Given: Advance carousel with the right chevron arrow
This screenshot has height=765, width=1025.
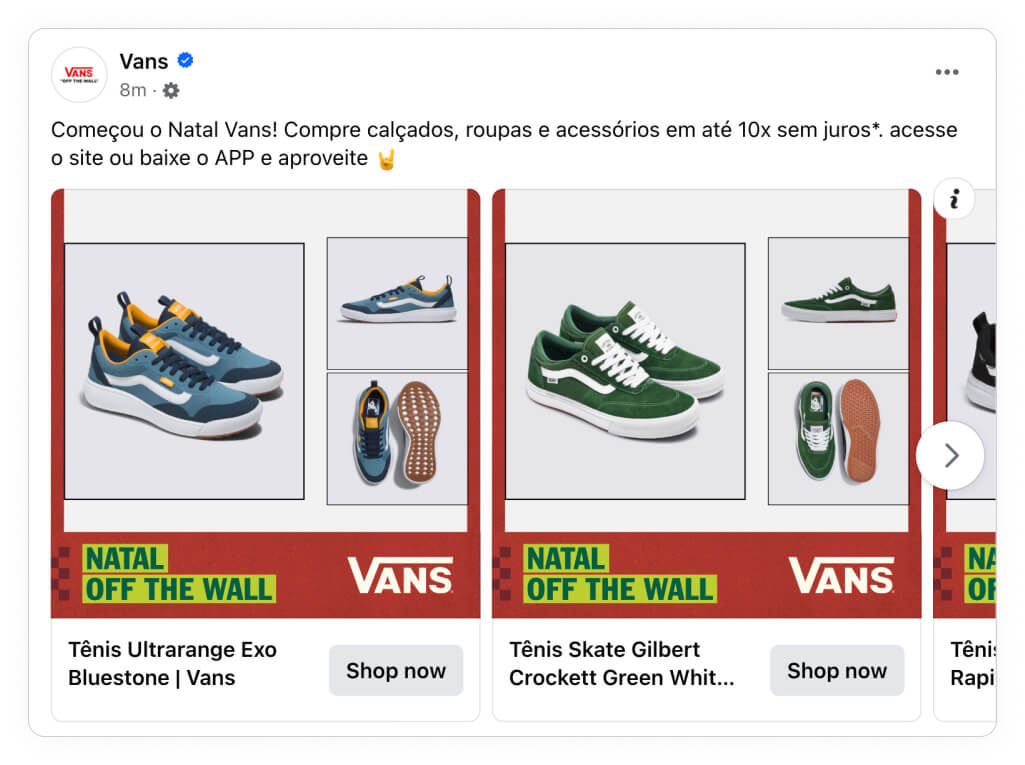Looking at the screenshot, I should 950,455.
